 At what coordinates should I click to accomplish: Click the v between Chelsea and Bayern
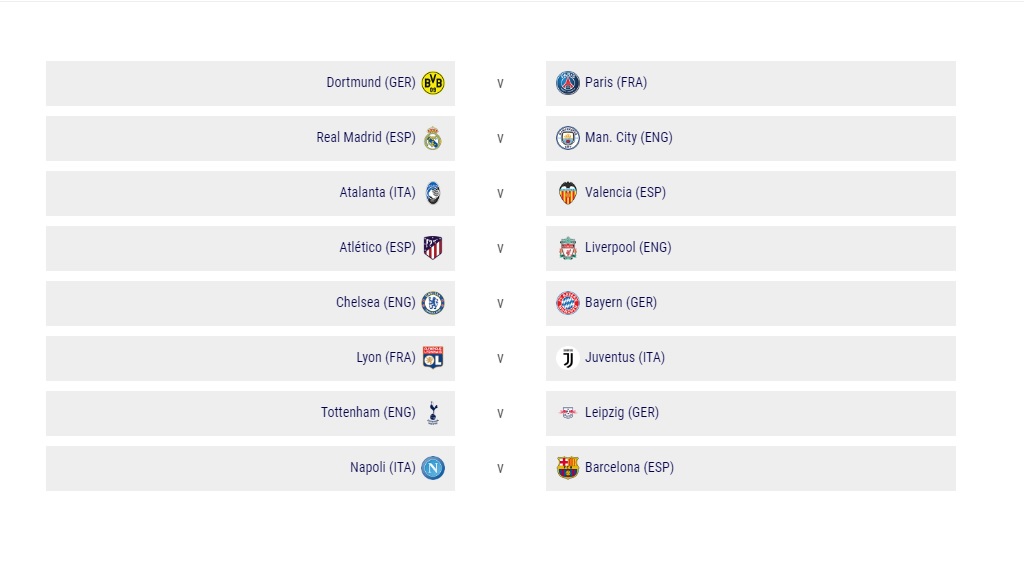[x=500, y=303]
